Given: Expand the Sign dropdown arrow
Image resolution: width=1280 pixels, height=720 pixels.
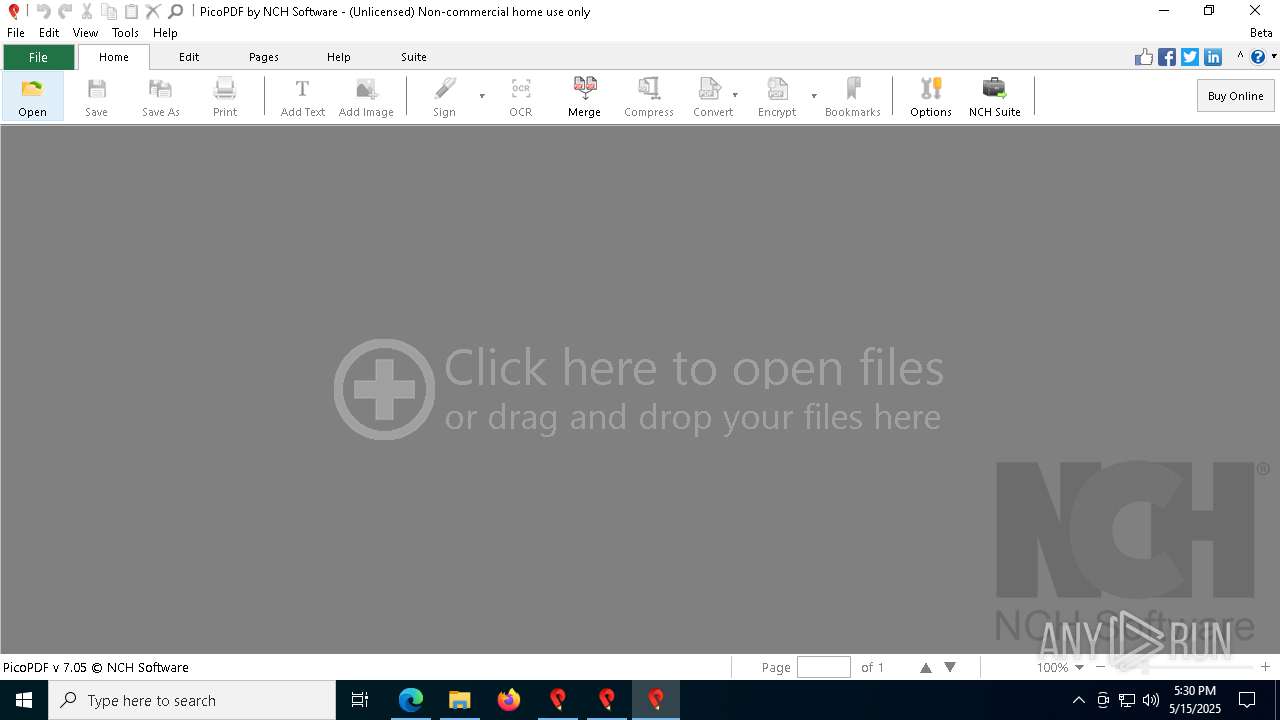Looking at the screenshot, I should [482, 96].
